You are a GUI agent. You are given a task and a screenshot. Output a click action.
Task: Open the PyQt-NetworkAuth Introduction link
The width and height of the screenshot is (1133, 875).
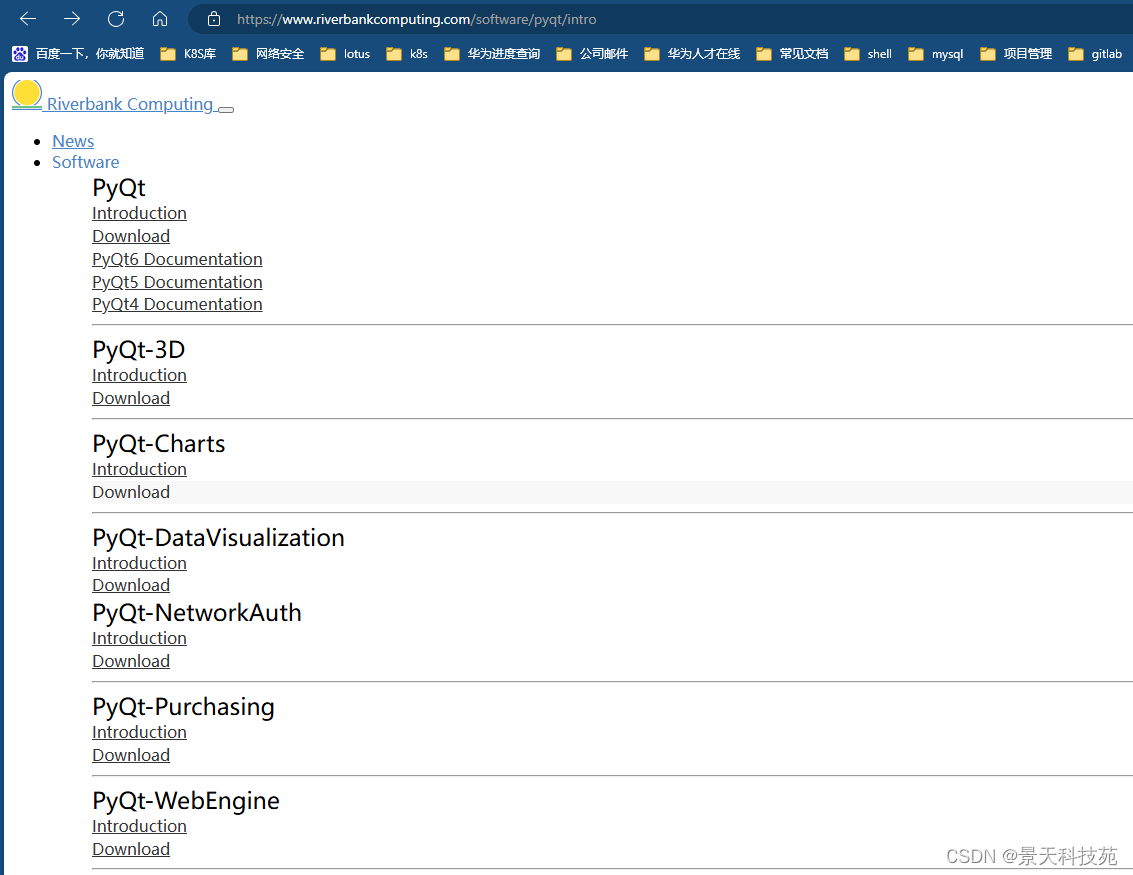tap(139, 638)
